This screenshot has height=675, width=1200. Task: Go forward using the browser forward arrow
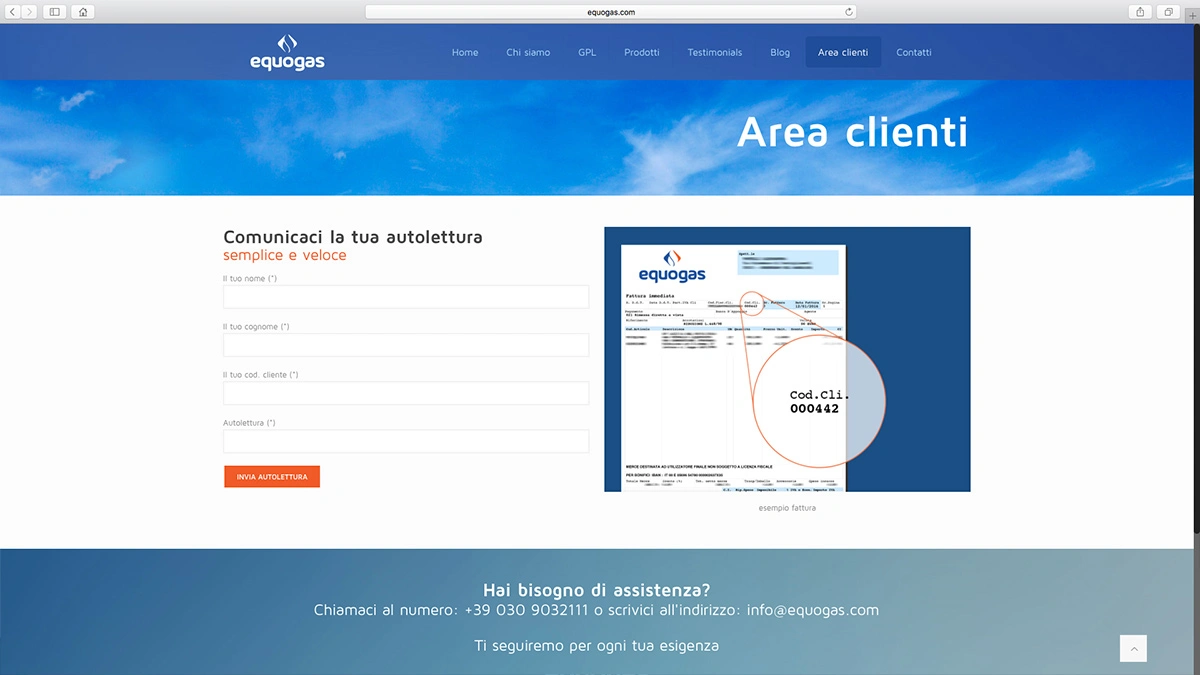point(29,12)
